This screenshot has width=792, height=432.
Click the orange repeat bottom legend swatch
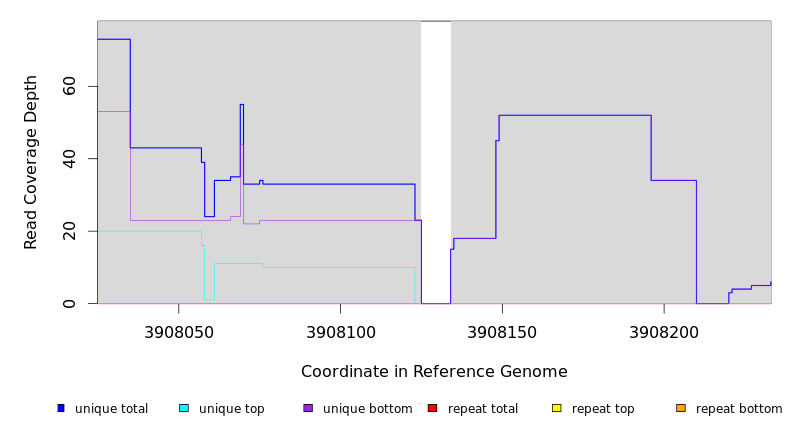click(x=681, y=408)
